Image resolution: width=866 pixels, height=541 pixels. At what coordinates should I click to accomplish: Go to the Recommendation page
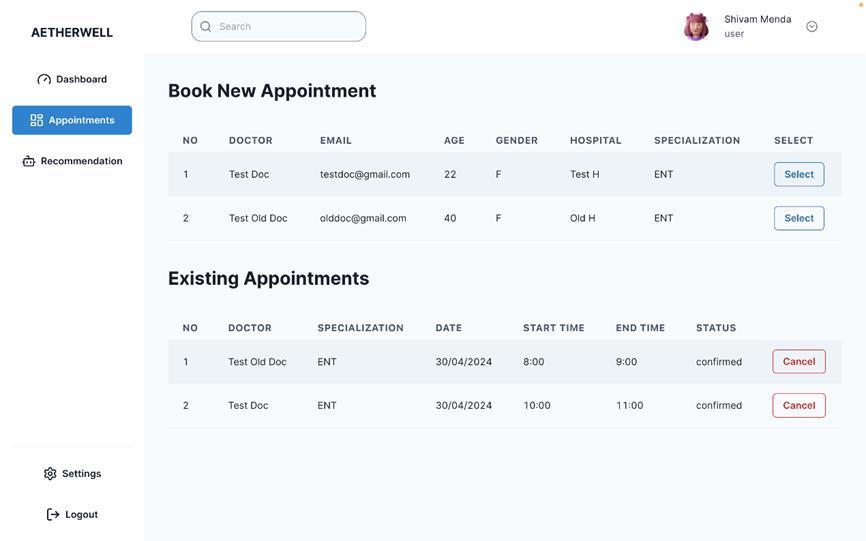tap(81, 161)
